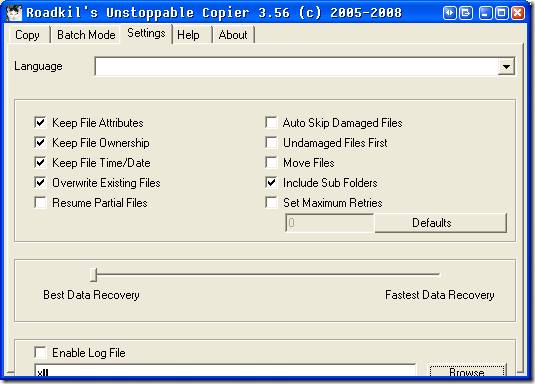
Task: Toggle Keep File Time/Date checkbox
Action: click(40, 162)
